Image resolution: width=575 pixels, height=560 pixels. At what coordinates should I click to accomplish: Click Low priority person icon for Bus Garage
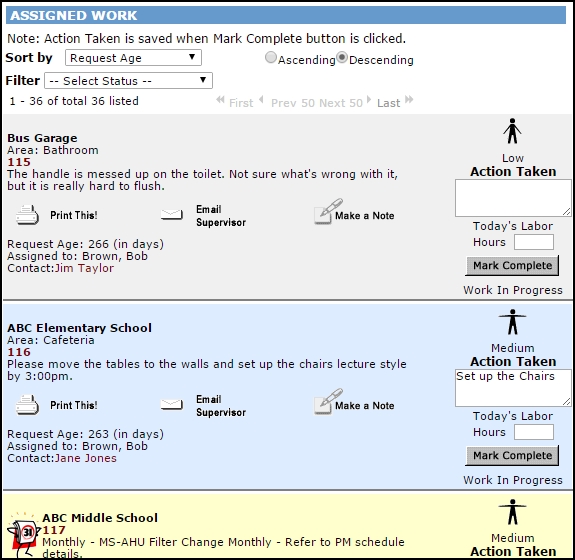pyautogui.click(x=512, y=131)
